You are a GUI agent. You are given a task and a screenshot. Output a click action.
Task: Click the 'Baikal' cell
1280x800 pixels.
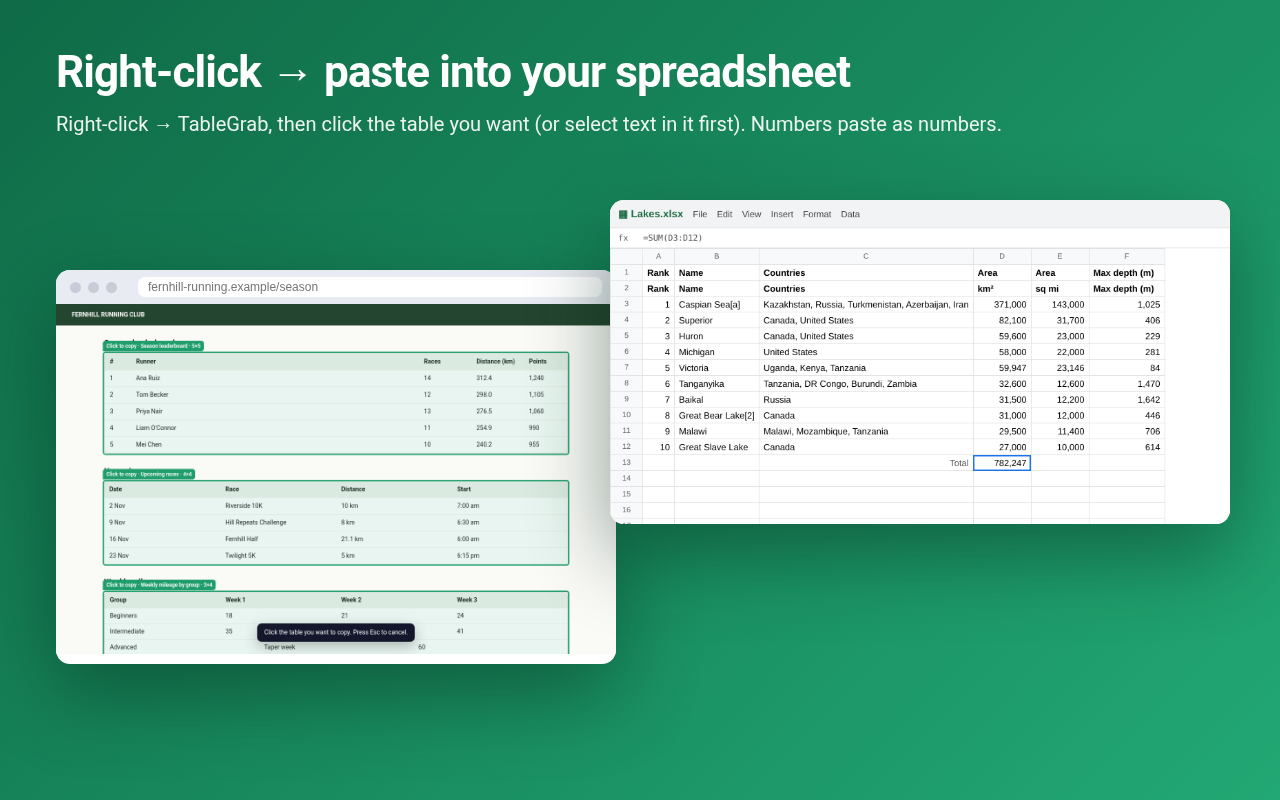coord(716,399)
